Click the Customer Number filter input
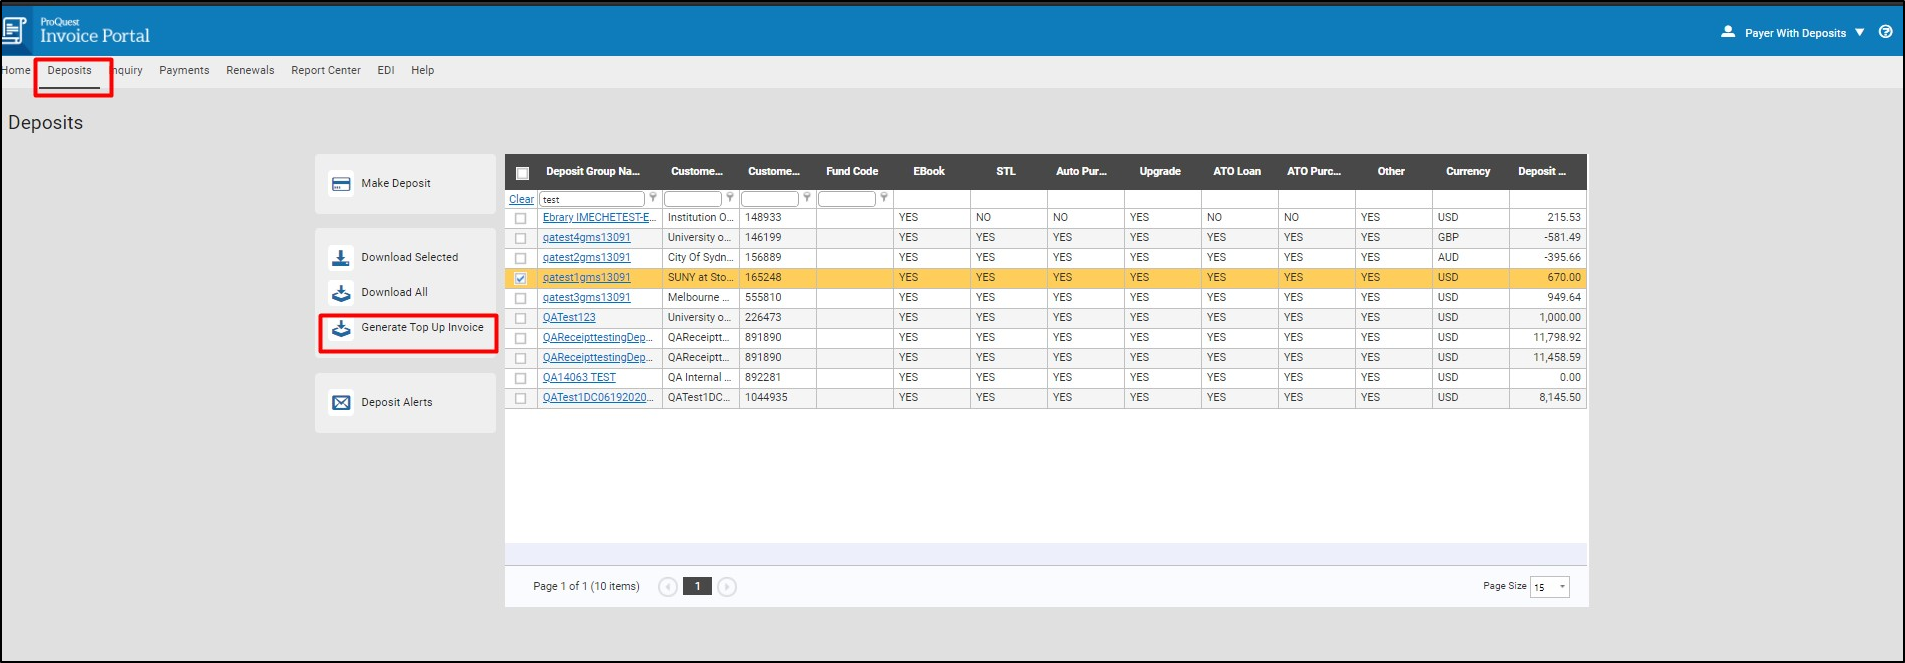This screenshot has width=1905, height=663. coord(770,199)
